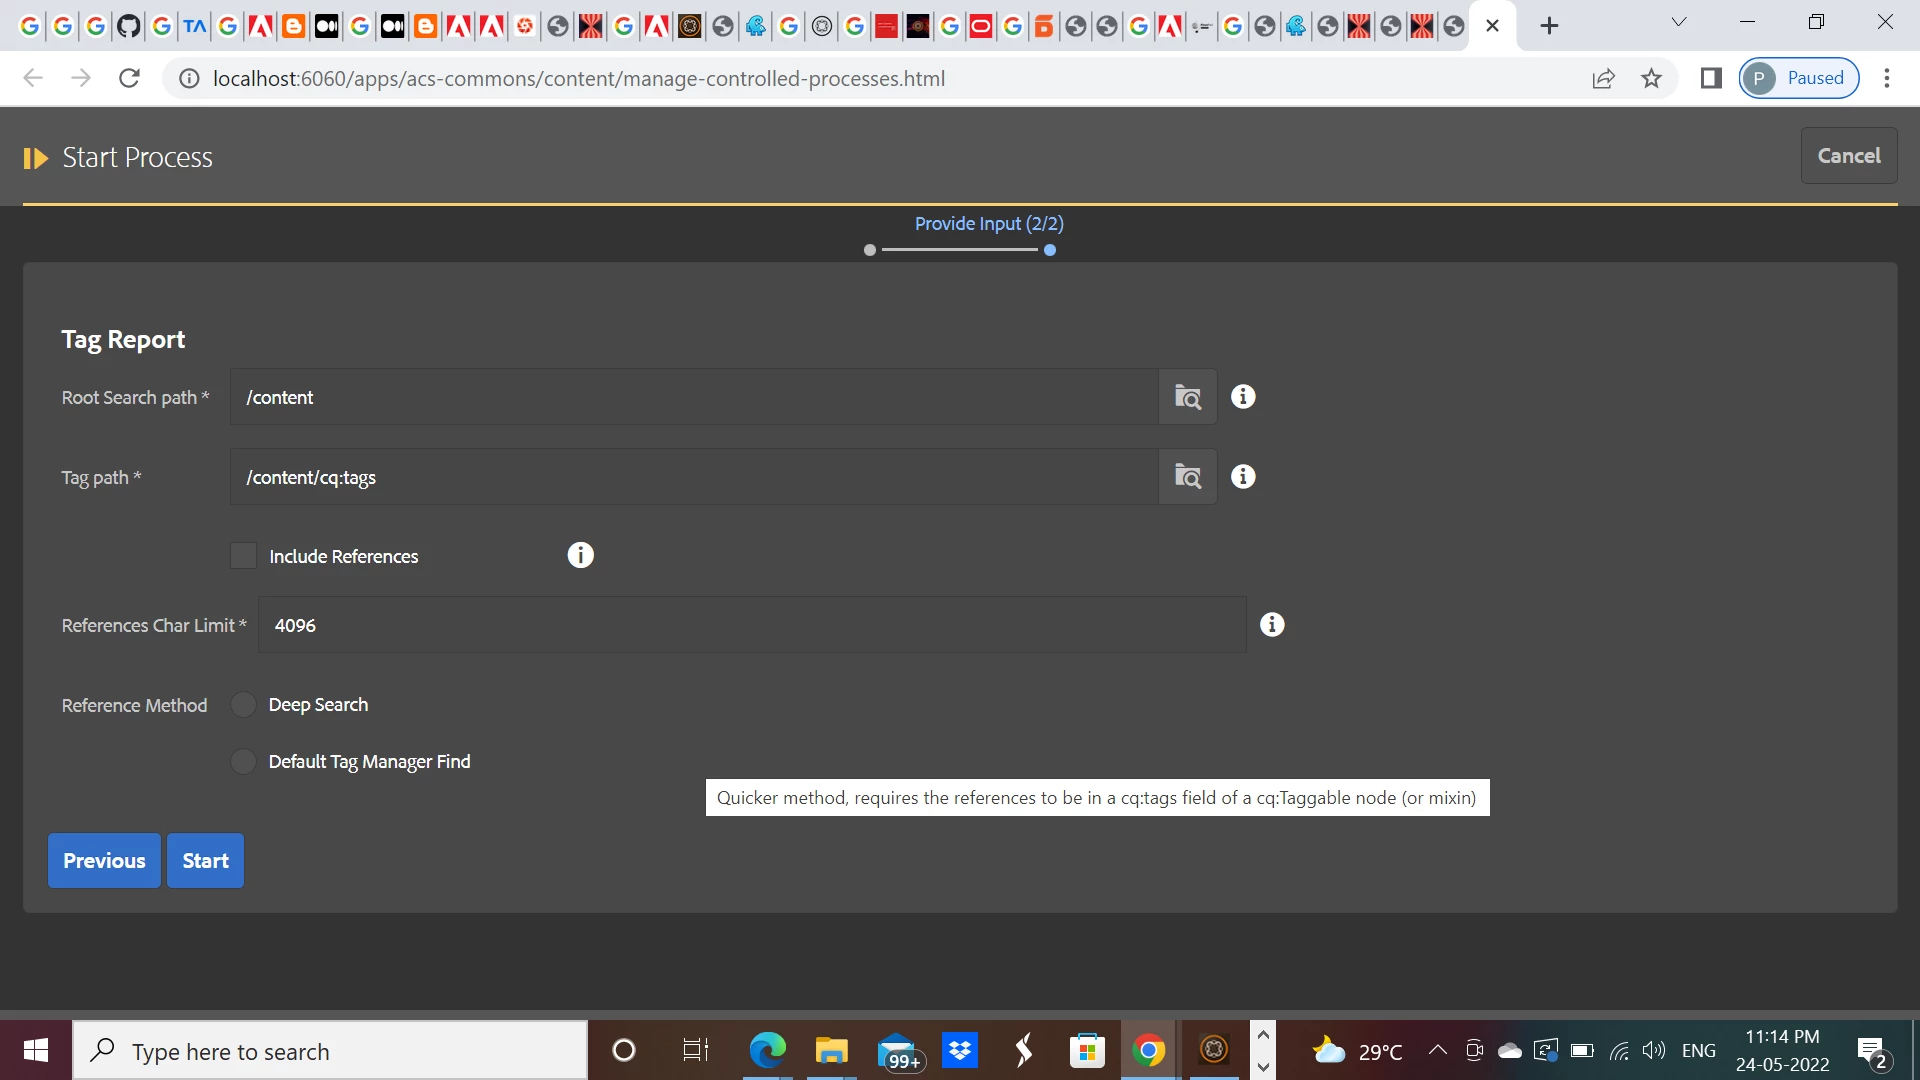The width and height of the screenshot is (1920, 1080).
Task: Click the Previous button
Action: point(104,861)
